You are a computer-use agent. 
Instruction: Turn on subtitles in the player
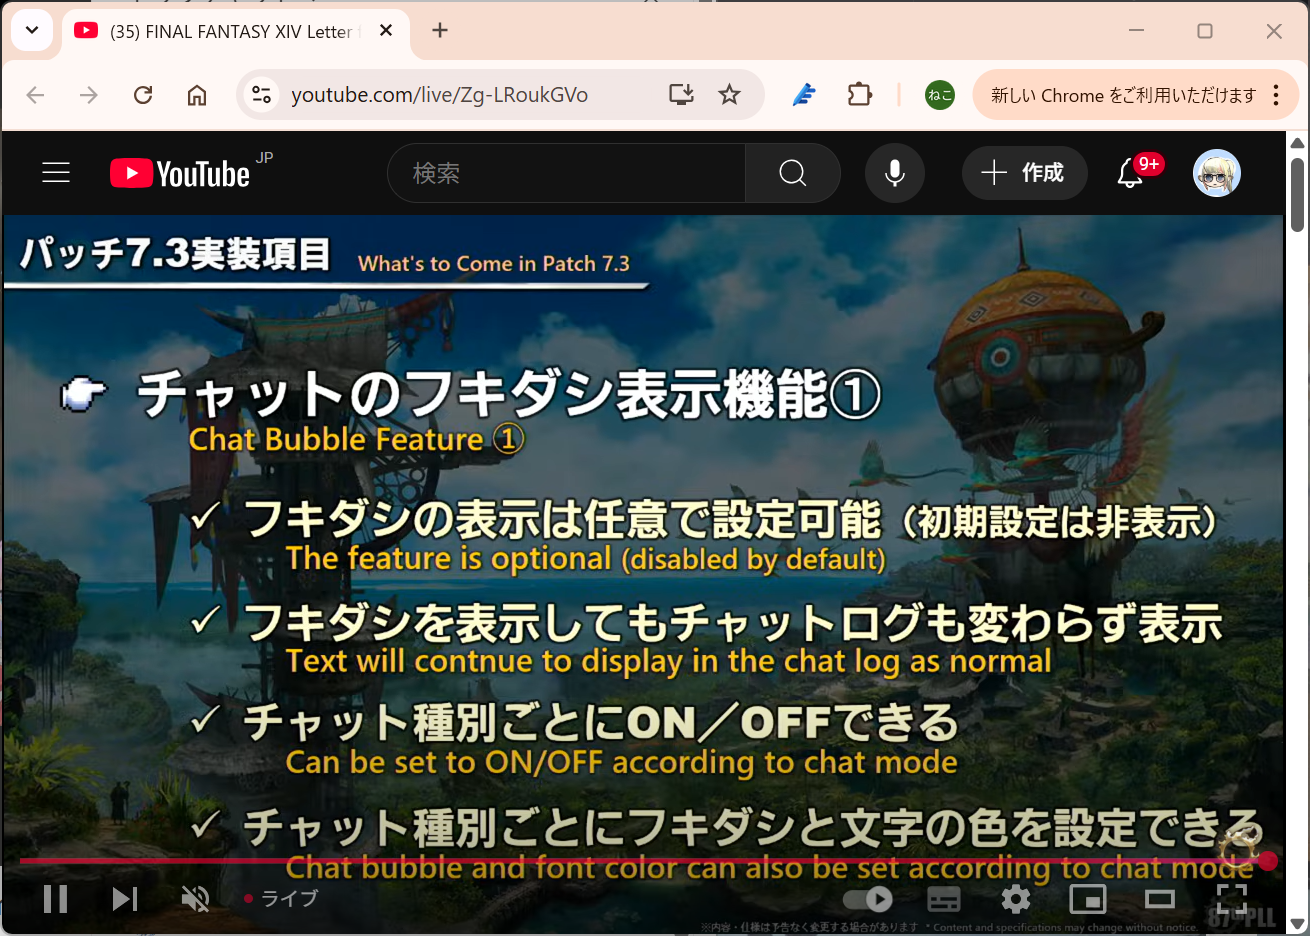(944, 899)
